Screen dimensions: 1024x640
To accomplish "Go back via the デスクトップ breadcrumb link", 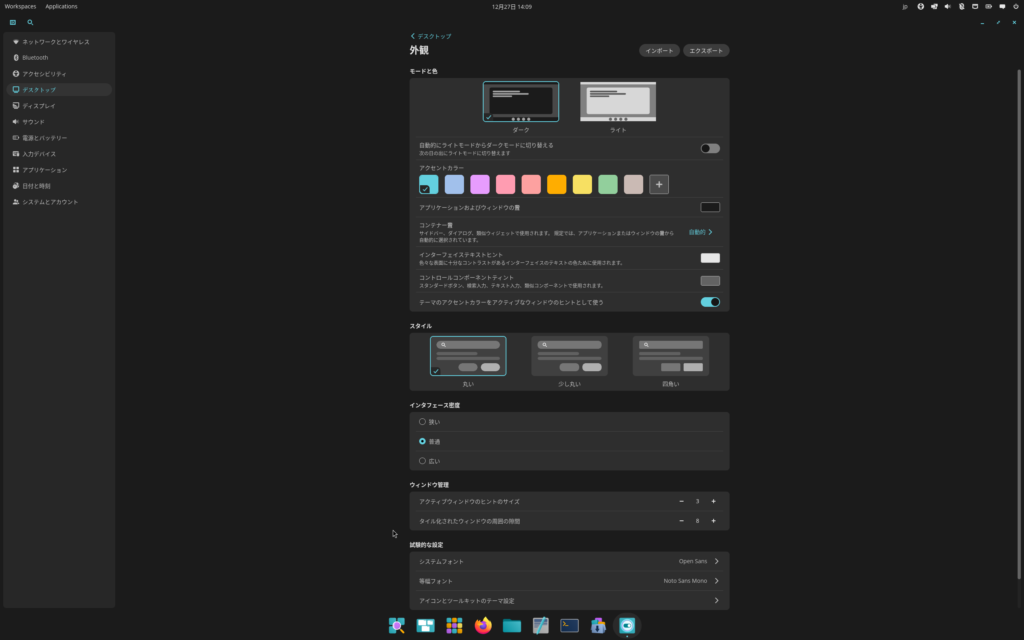I will click(431, 36).
